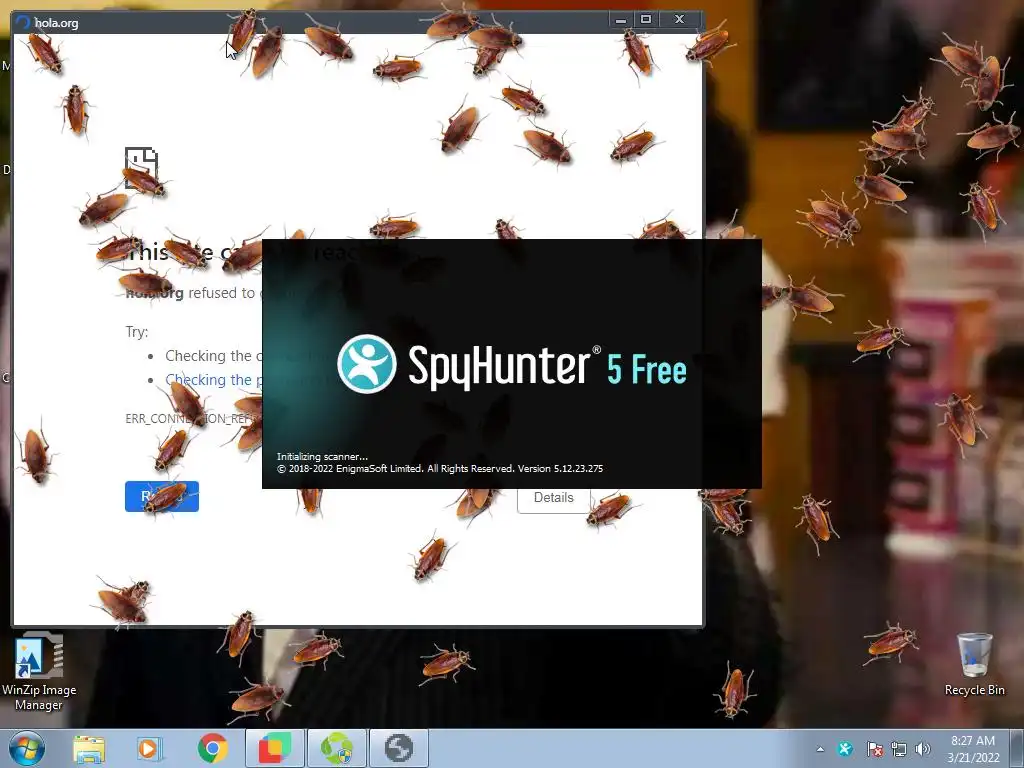The height and width of the screenshot is (768, 1024).
Task: Click the Details button on the error page
Action: coord(554,498)
